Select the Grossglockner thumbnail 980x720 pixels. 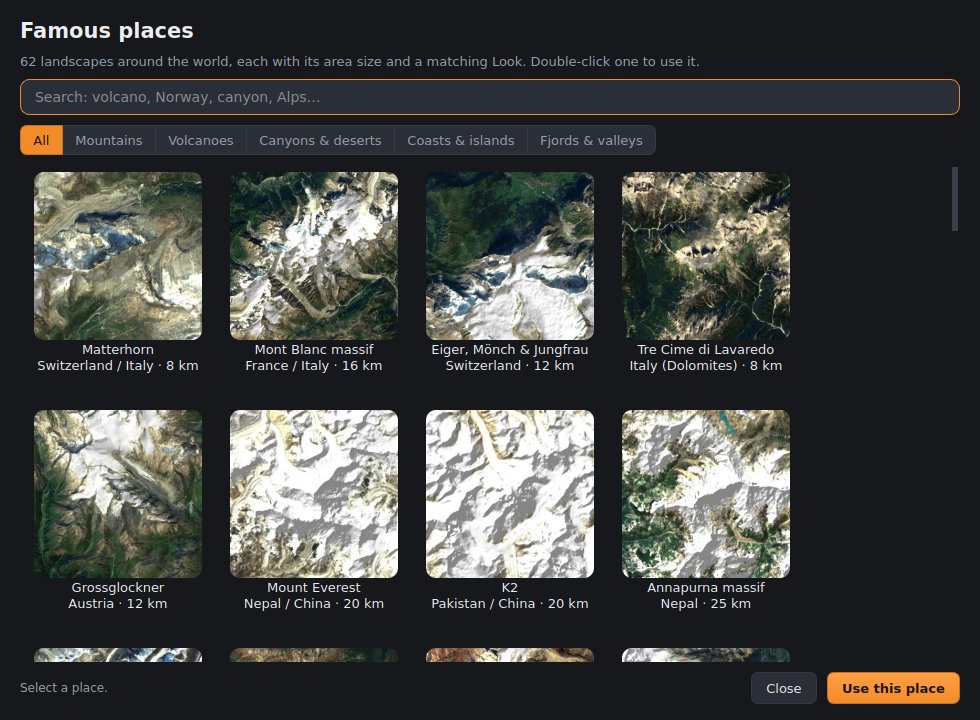click(118, 494)
